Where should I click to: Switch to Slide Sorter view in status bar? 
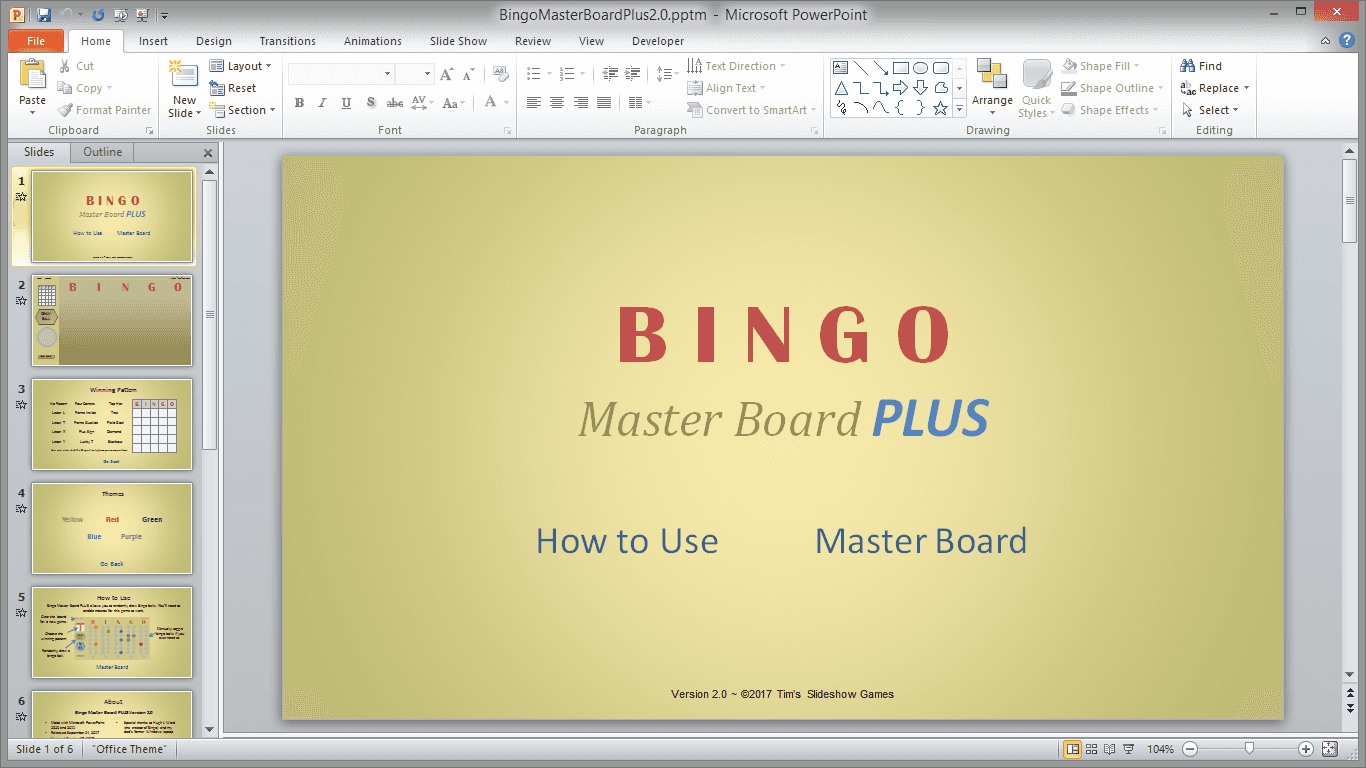pyautogui.click(x=1092, y=749)
